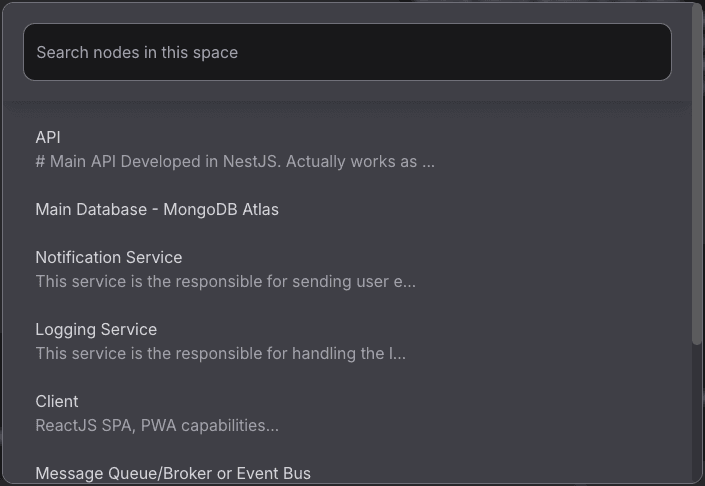Choose the Logging Service node
The width and height of the screenshot is (705, 486).
tap(347, 341)
